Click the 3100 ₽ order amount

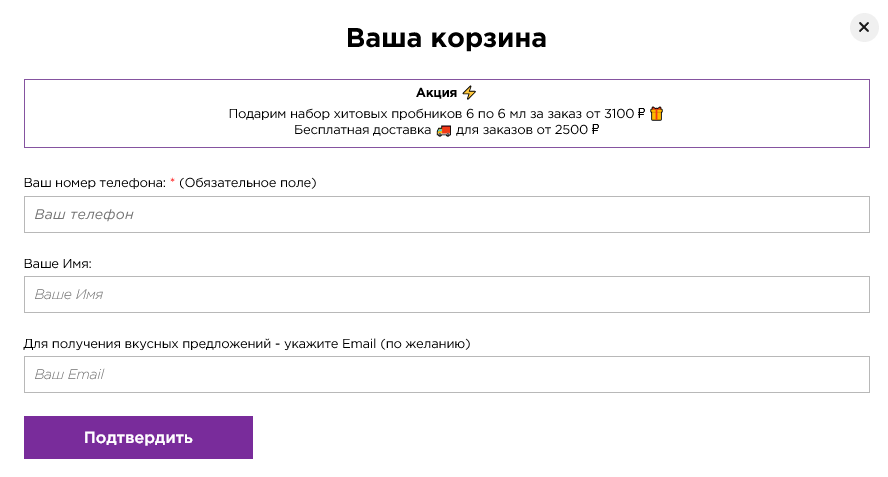click(625, 114)
